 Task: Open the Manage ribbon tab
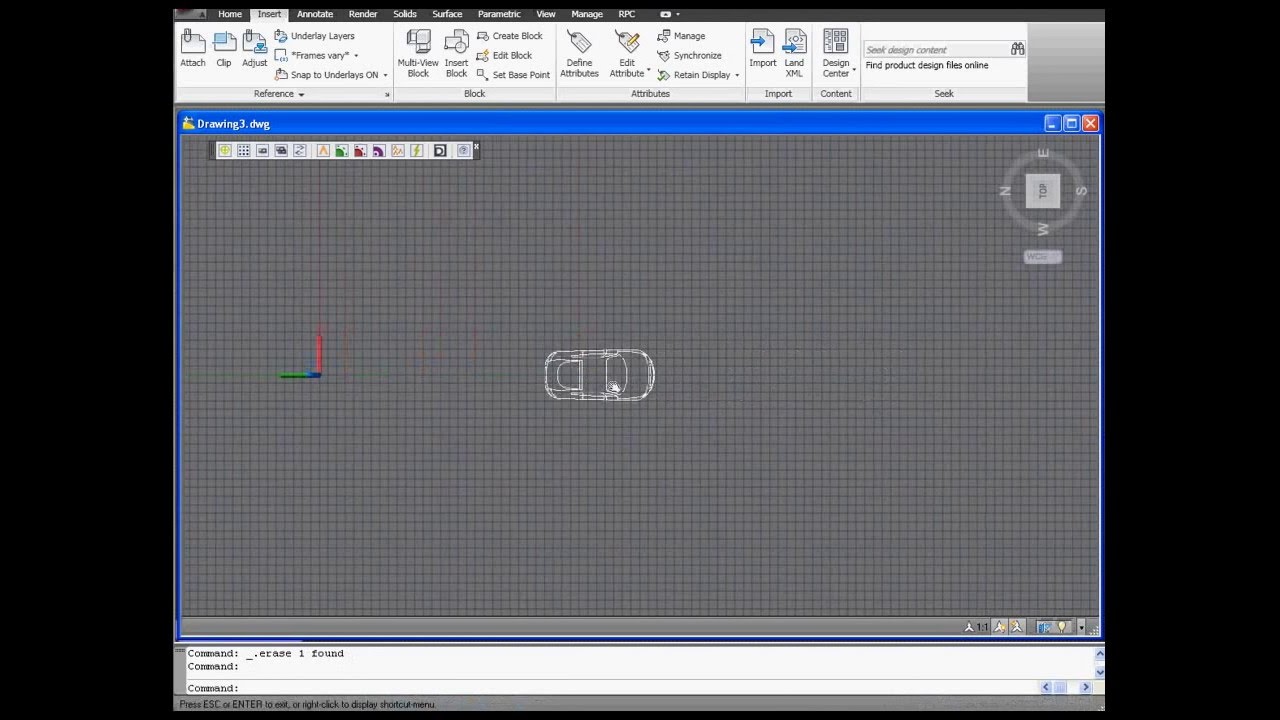click(x=587, y=14)
